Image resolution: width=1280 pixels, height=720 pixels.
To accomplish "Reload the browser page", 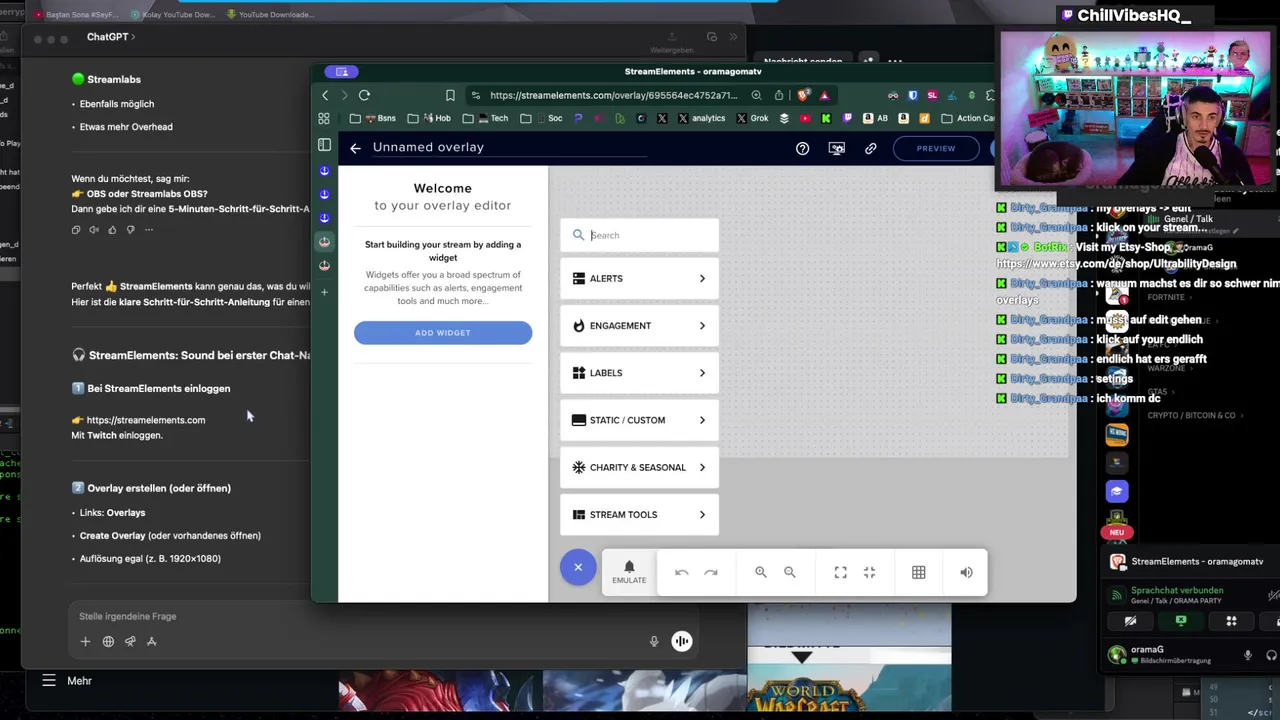I will coord(364,95).
